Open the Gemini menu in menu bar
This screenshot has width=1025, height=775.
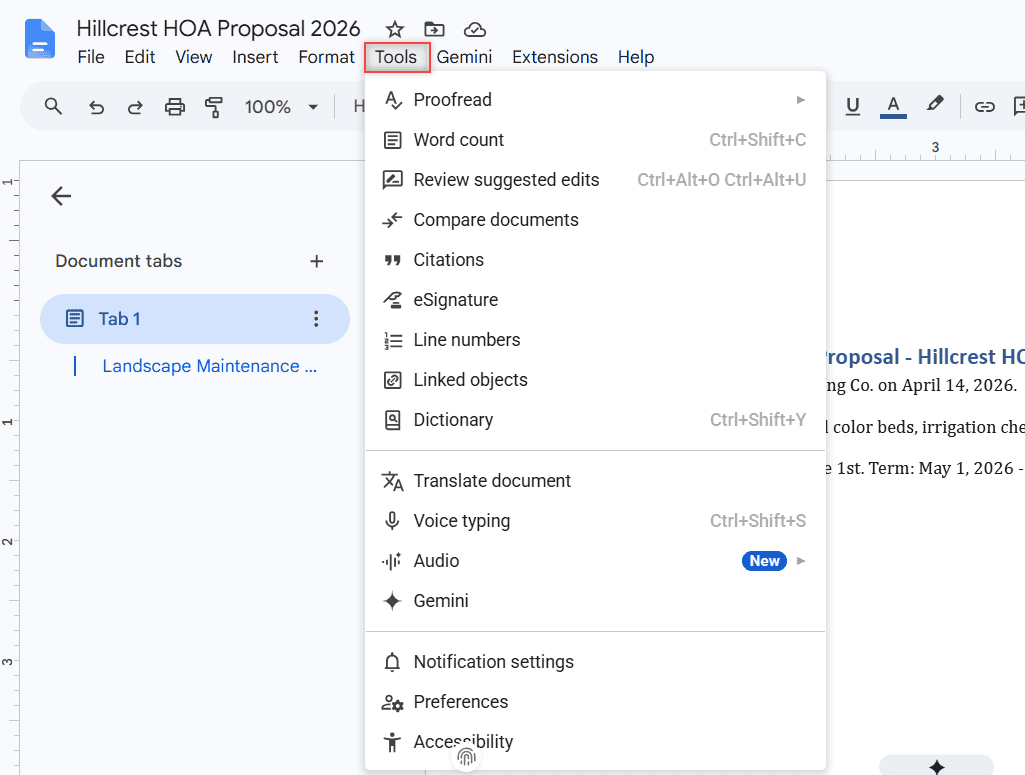click(x=464, y=58)
